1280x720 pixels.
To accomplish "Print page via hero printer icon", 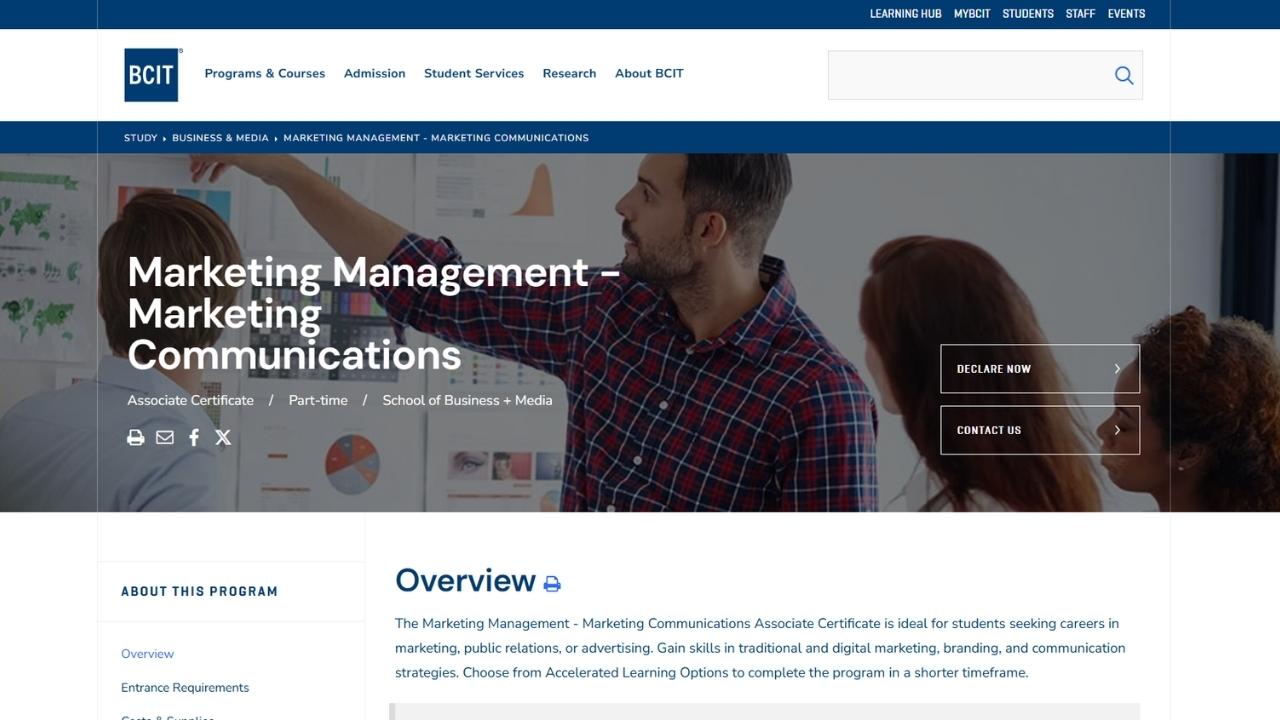I will 136,437.
